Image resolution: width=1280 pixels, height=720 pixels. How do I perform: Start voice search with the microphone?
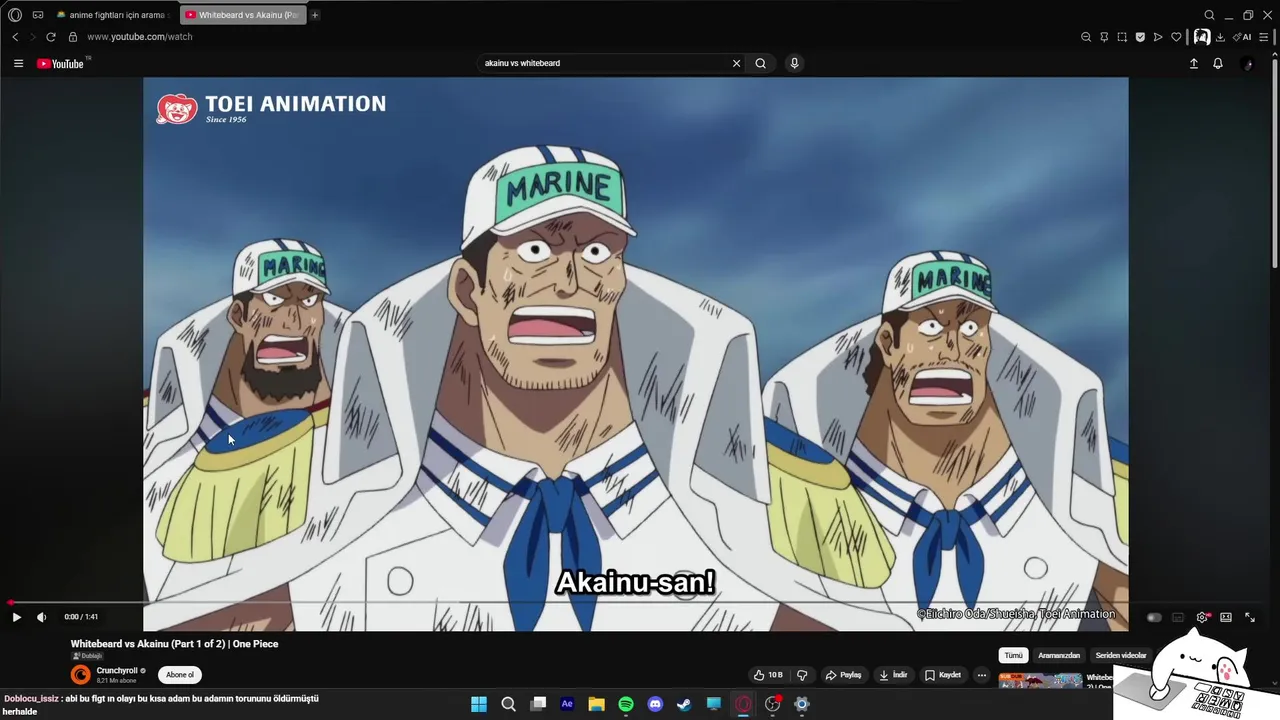794,63
